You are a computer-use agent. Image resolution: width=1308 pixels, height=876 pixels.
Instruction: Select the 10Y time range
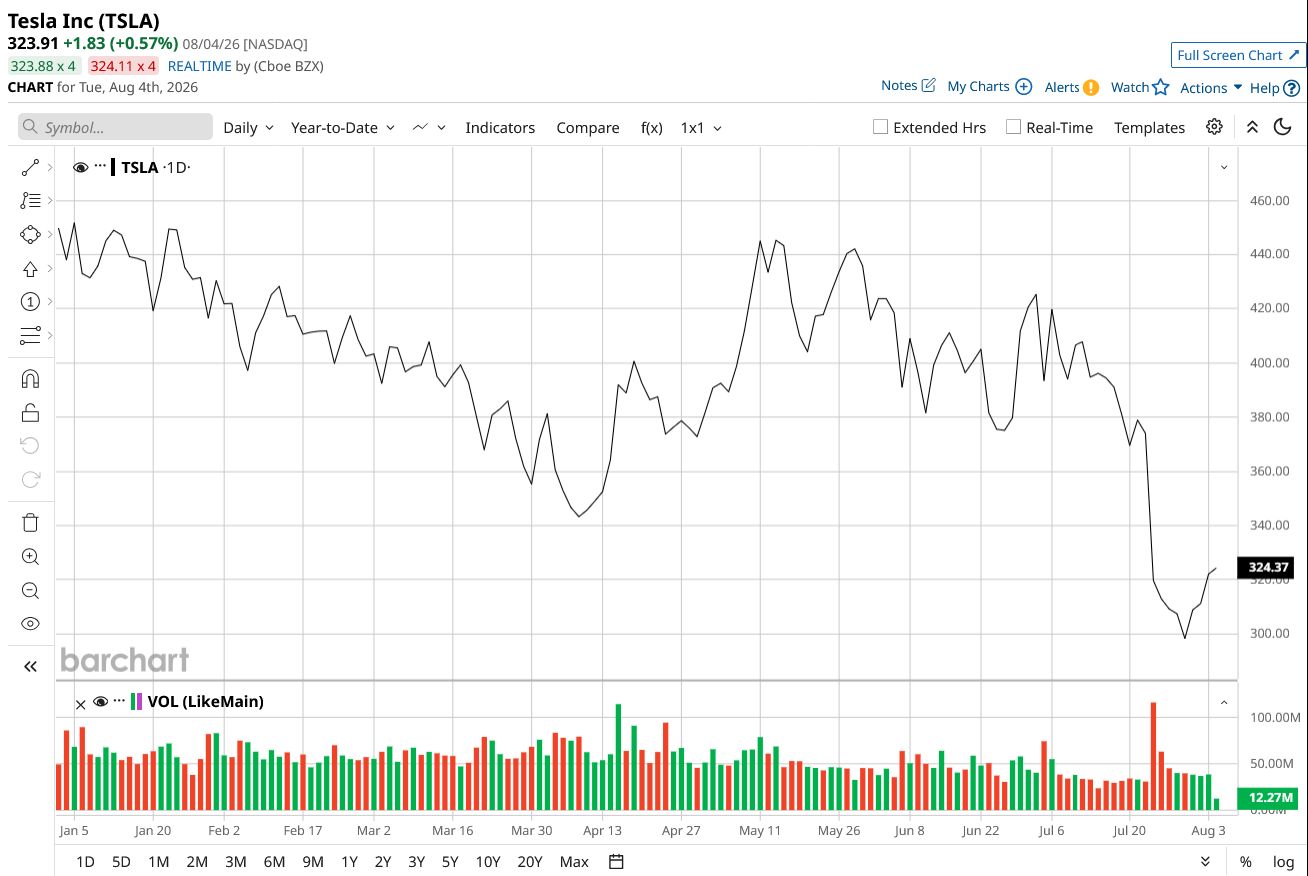[x=488, y=861]
